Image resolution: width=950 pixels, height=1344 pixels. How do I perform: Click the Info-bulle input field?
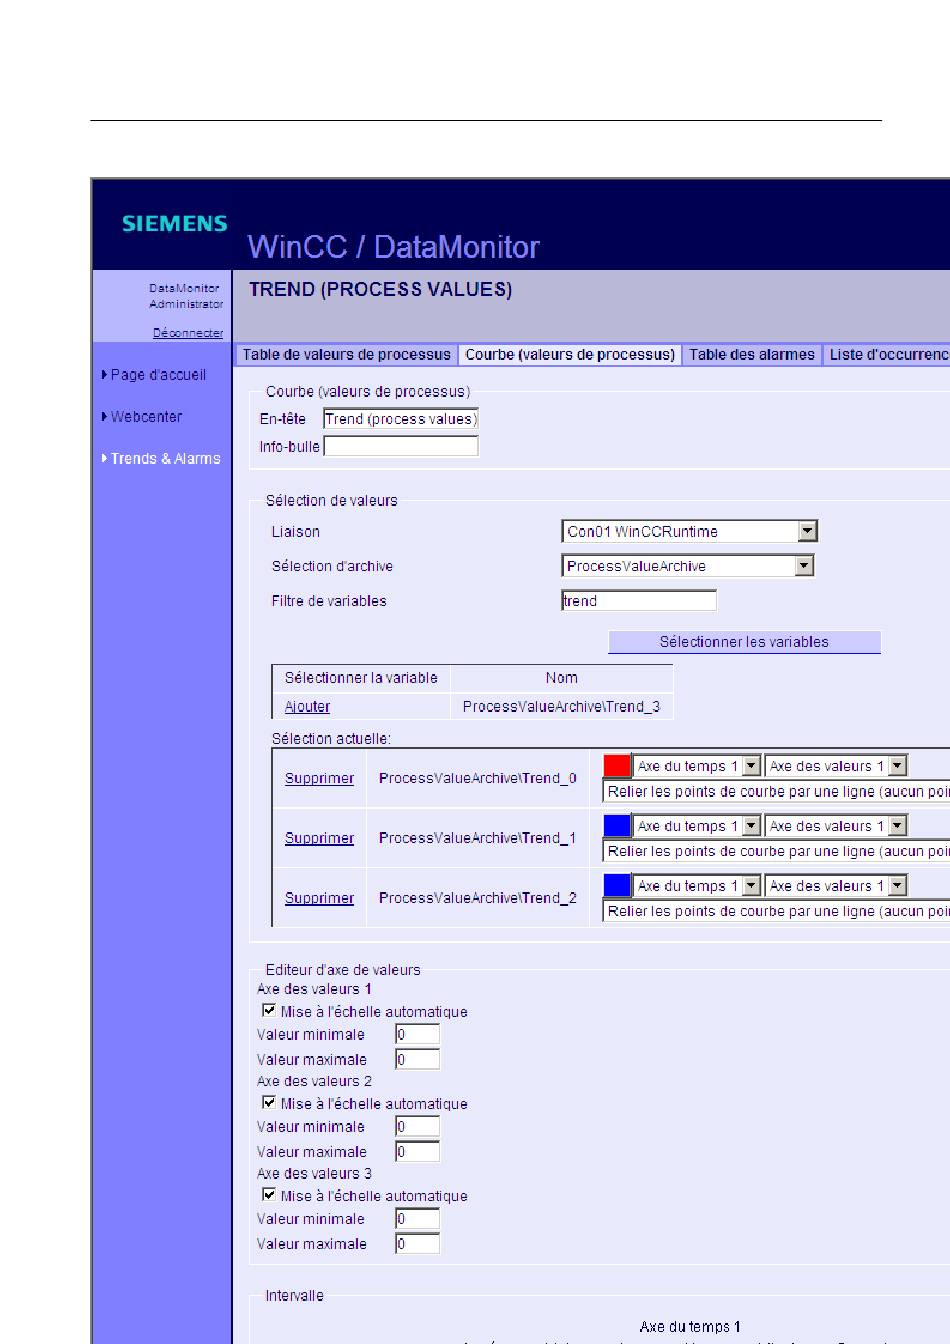point(401,446)
